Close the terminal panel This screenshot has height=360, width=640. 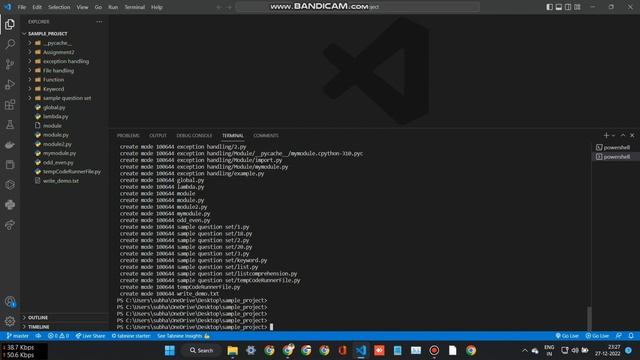[632, 136]
